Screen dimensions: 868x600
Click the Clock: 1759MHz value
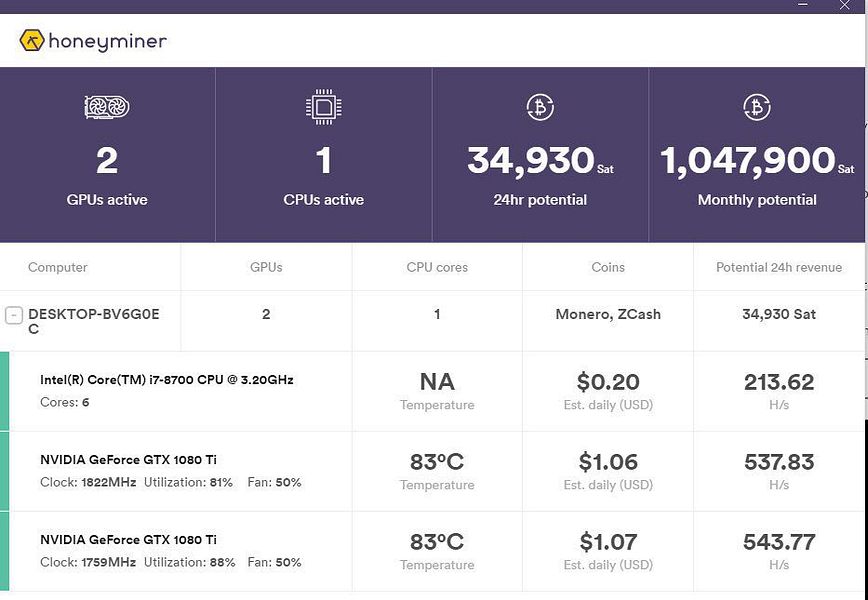[88, 562]
